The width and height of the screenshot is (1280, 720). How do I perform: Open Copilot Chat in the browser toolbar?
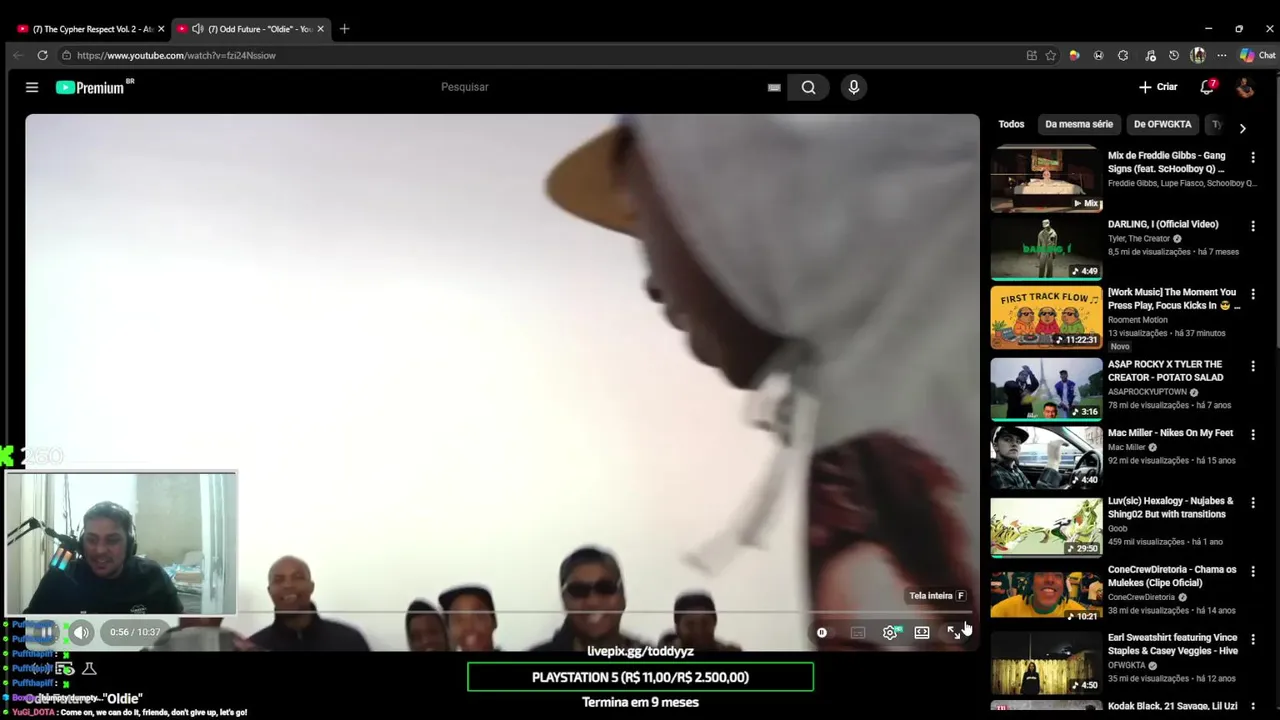1258,55
